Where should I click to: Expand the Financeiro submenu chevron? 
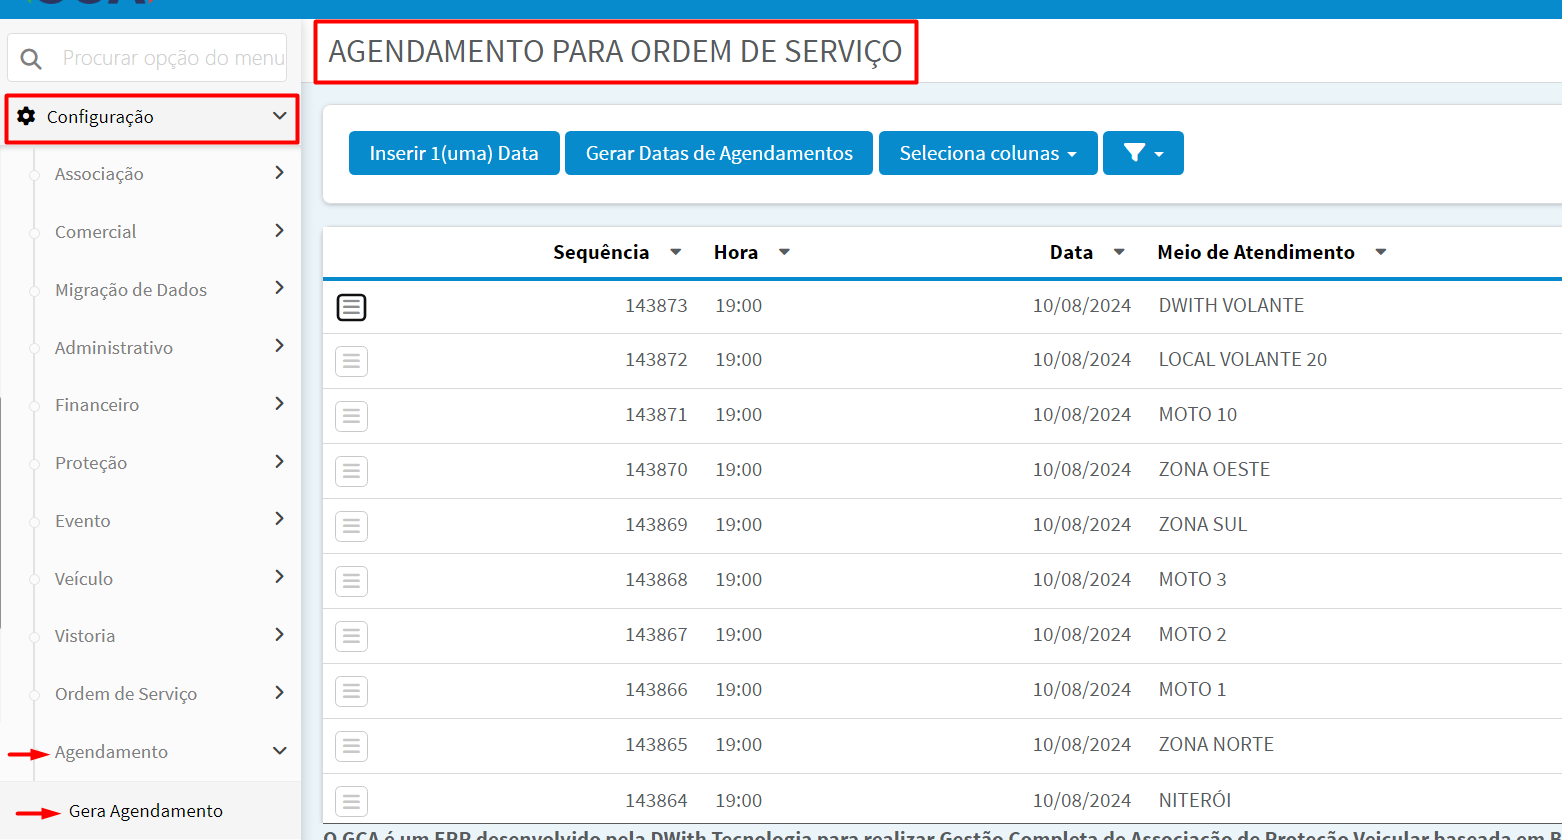tap(279, 404)
